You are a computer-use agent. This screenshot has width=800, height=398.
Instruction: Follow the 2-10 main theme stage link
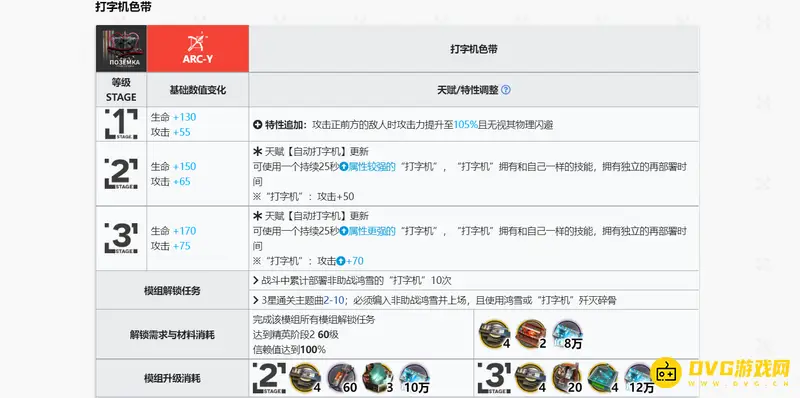(x=333, y=300)
